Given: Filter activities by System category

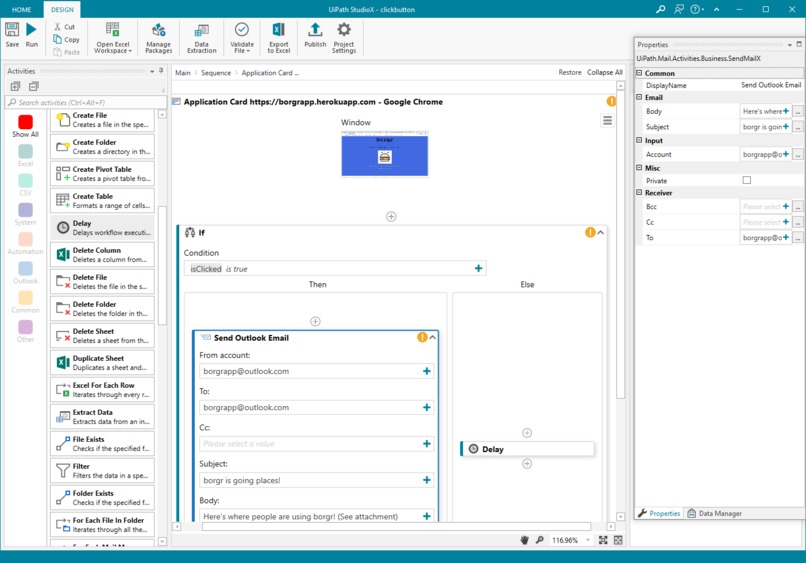Looking at the screenshot, I should pos(25,214).
